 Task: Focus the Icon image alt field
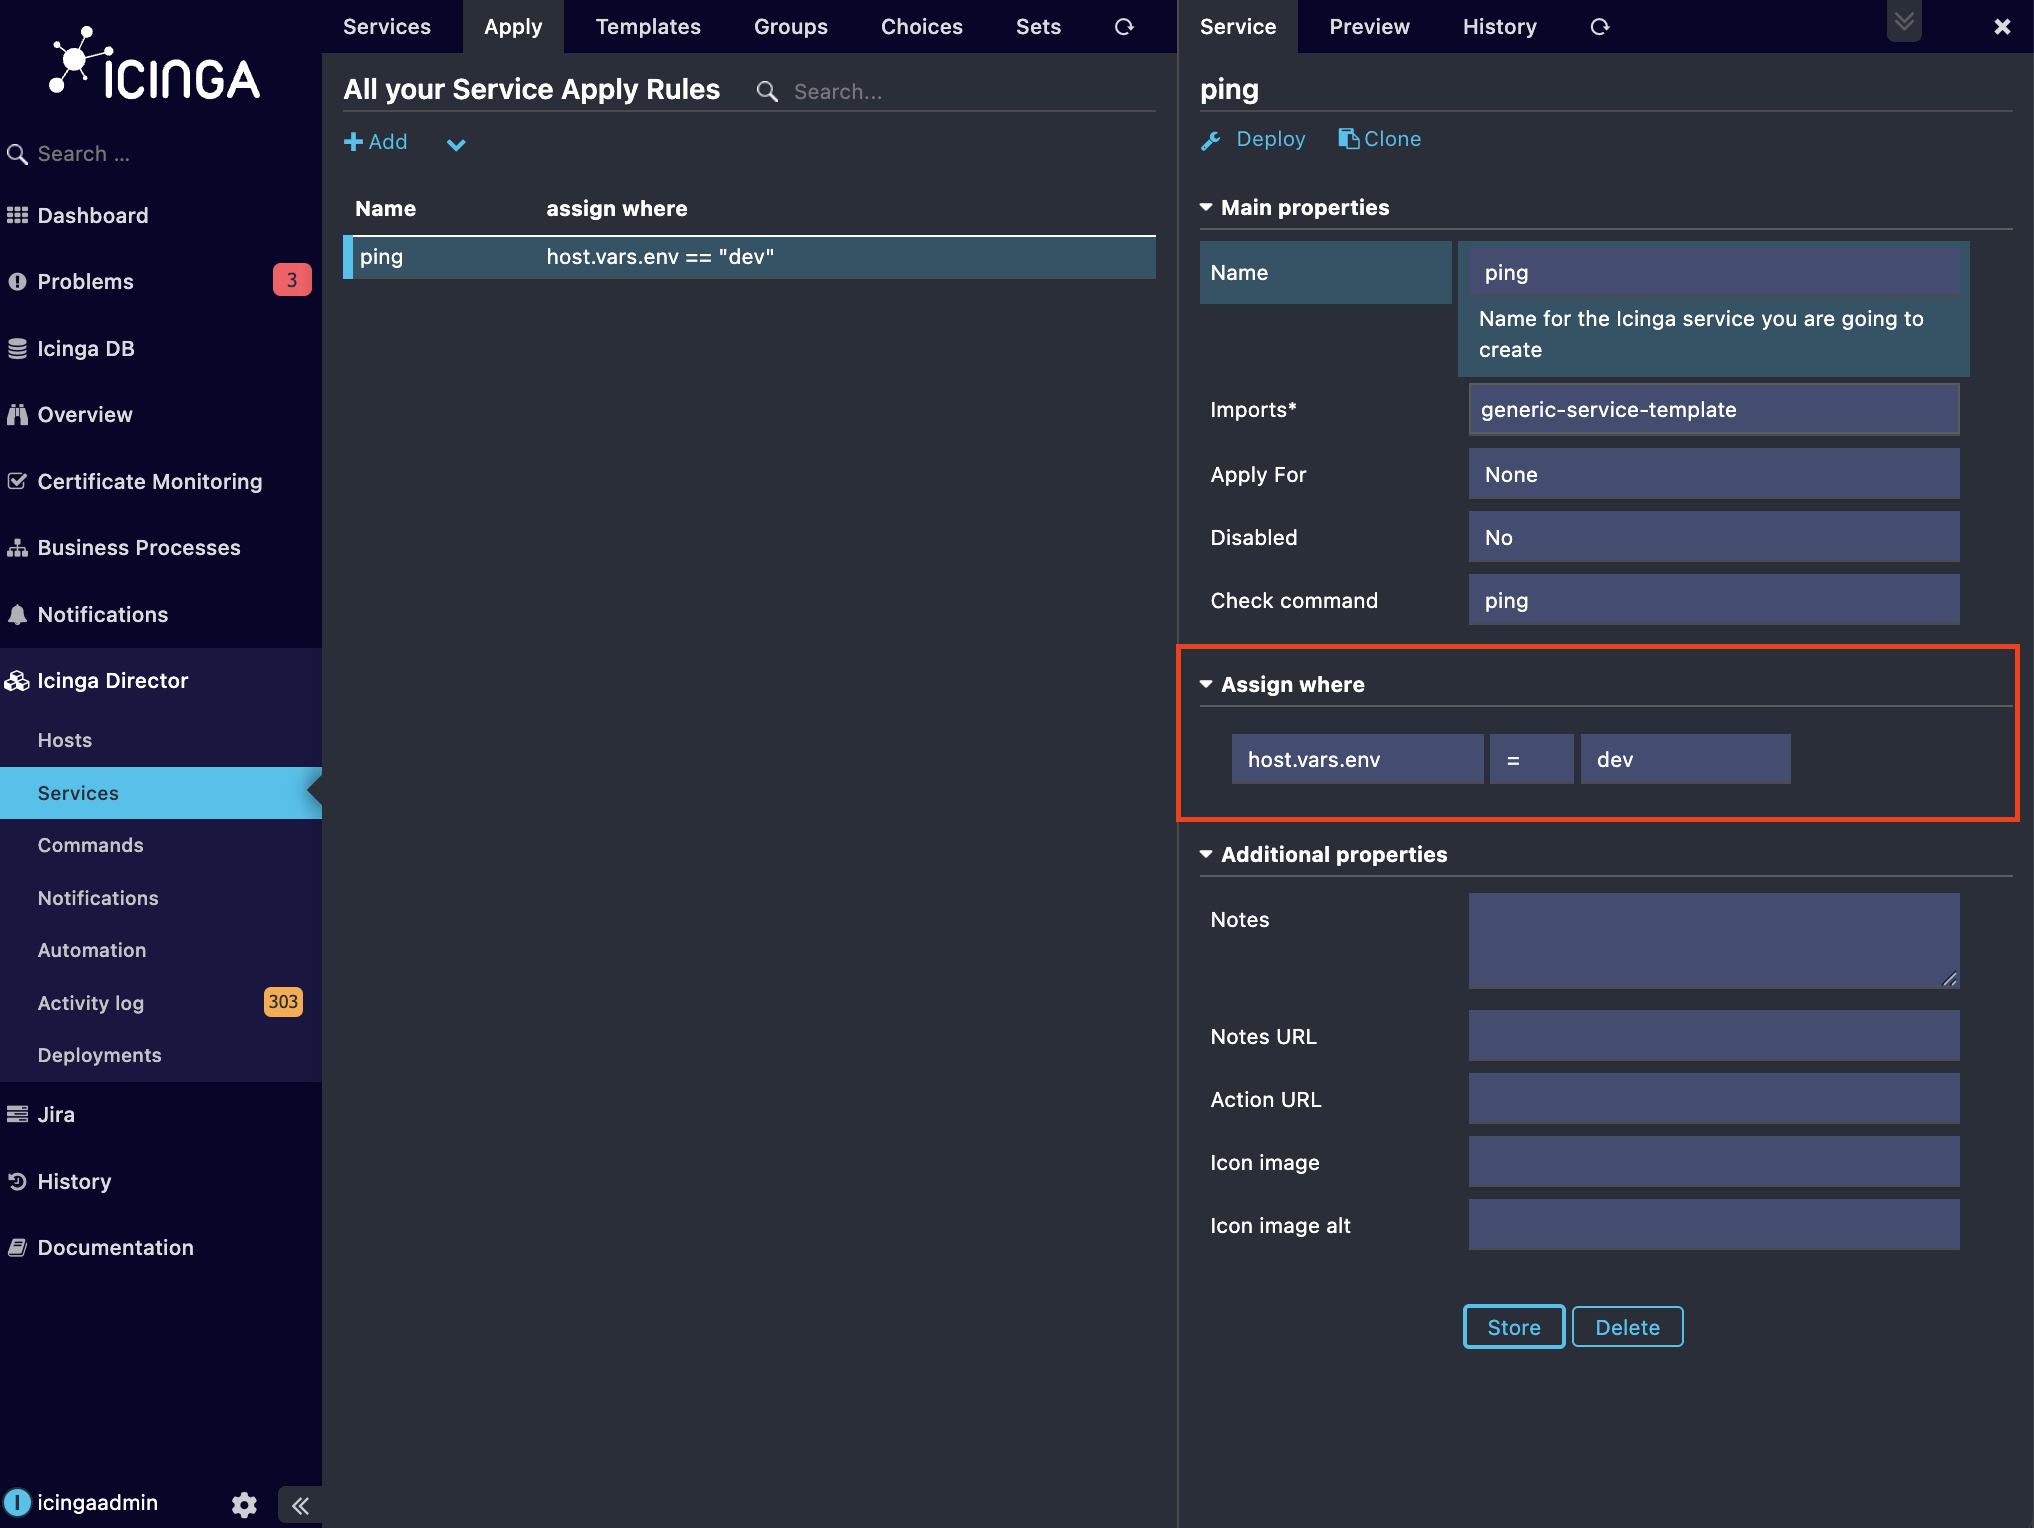coord(1714,1225)
